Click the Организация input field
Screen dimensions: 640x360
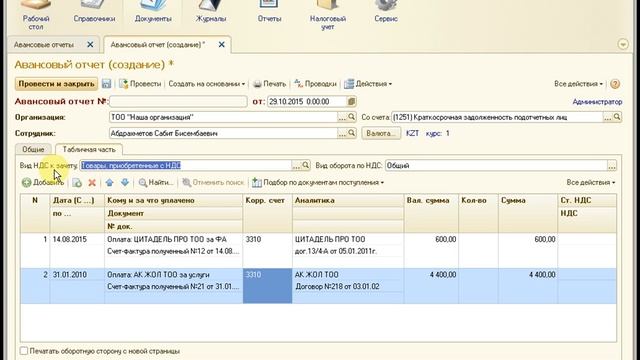point(223,117)
